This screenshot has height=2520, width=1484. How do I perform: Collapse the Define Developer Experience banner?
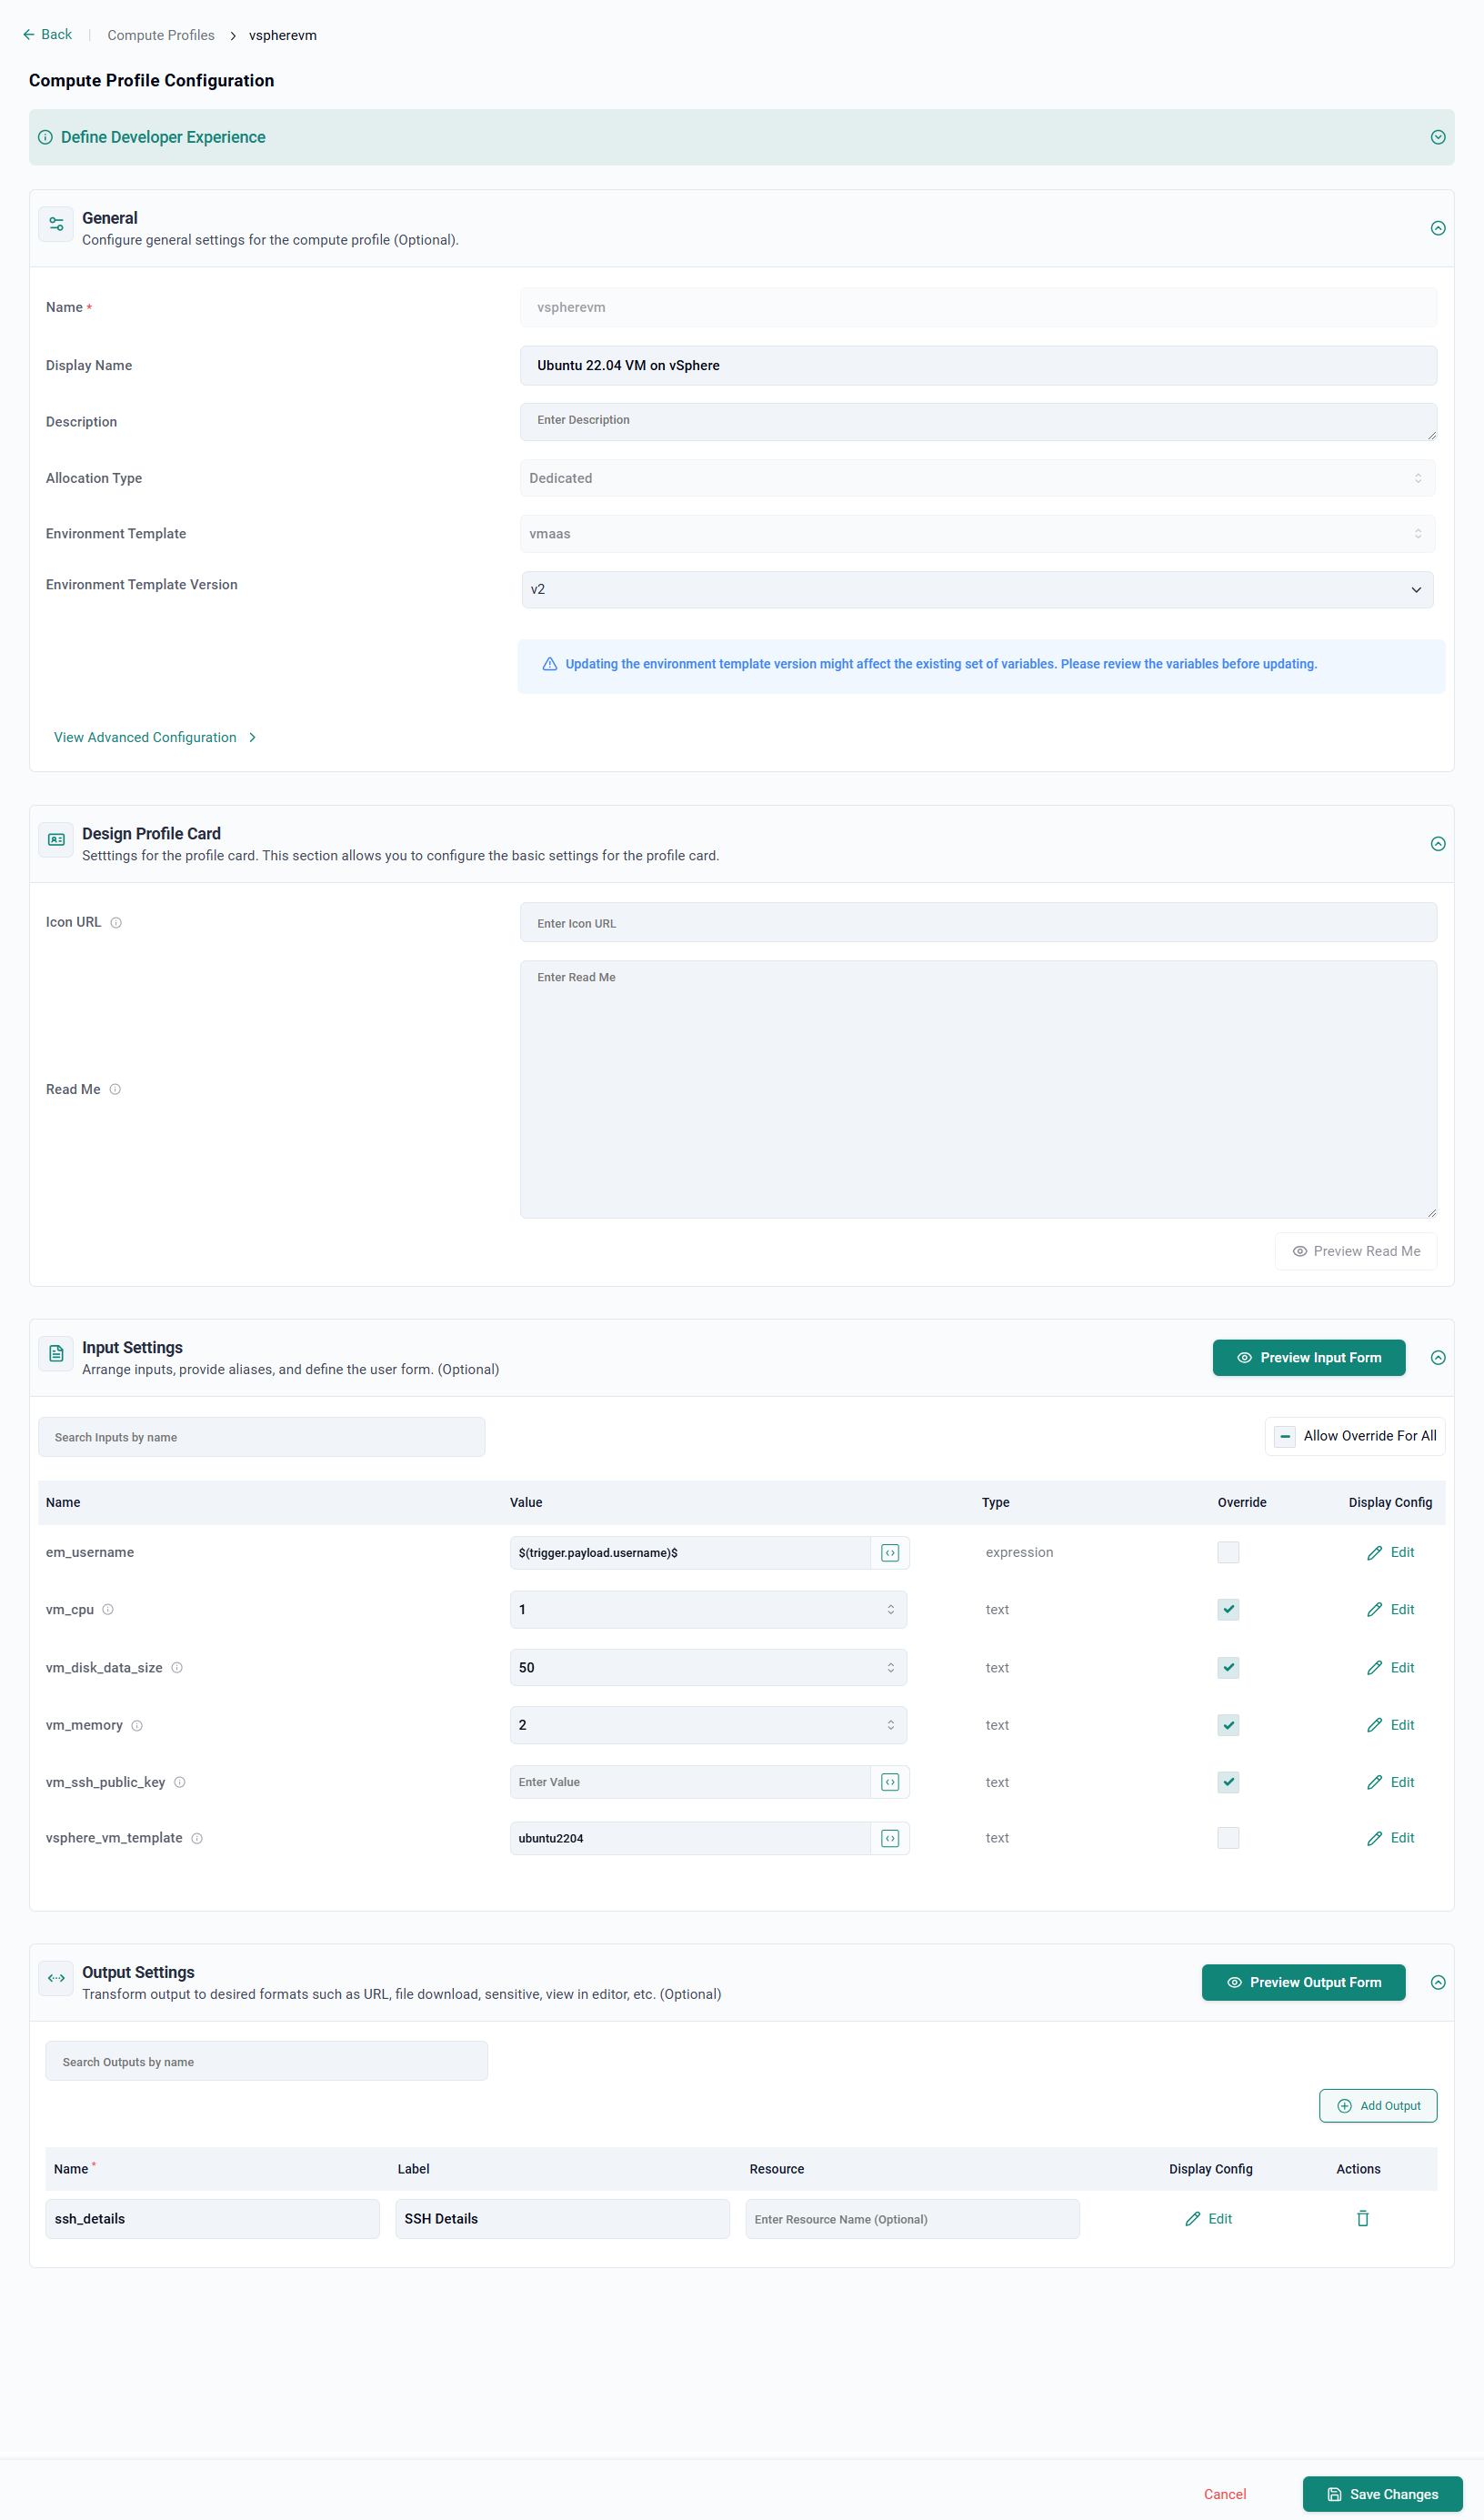click(1438, 138)
